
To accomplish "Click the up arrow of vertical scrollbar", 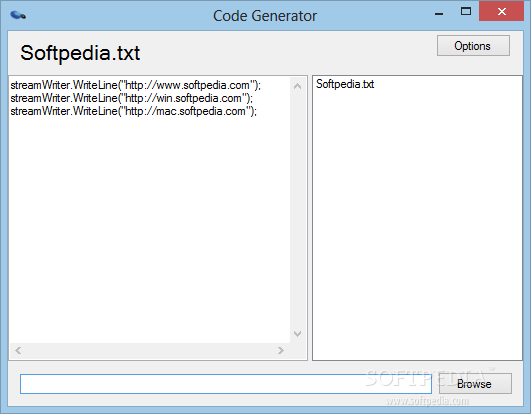I will 298,86.
